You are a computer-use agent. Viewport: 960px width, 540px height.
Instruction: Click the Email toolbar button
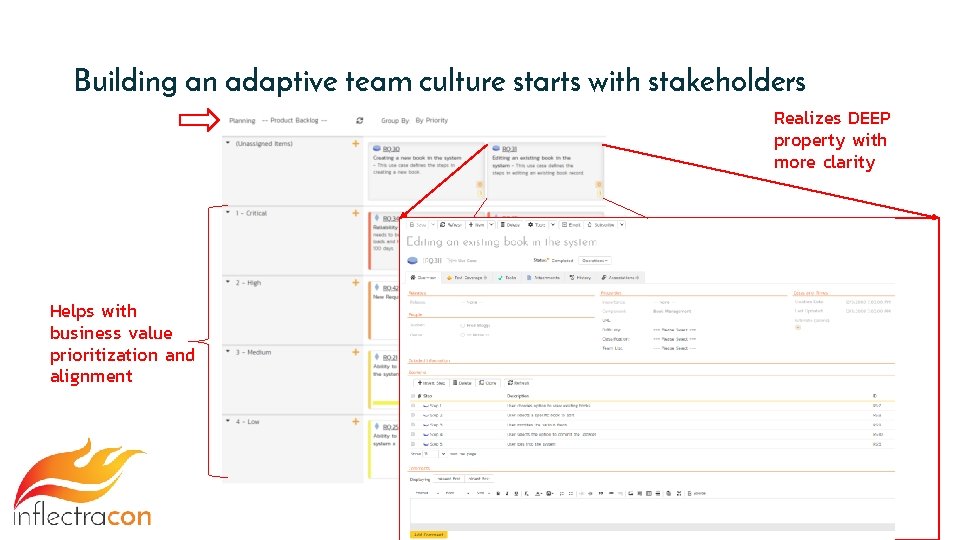pos(571,225)
